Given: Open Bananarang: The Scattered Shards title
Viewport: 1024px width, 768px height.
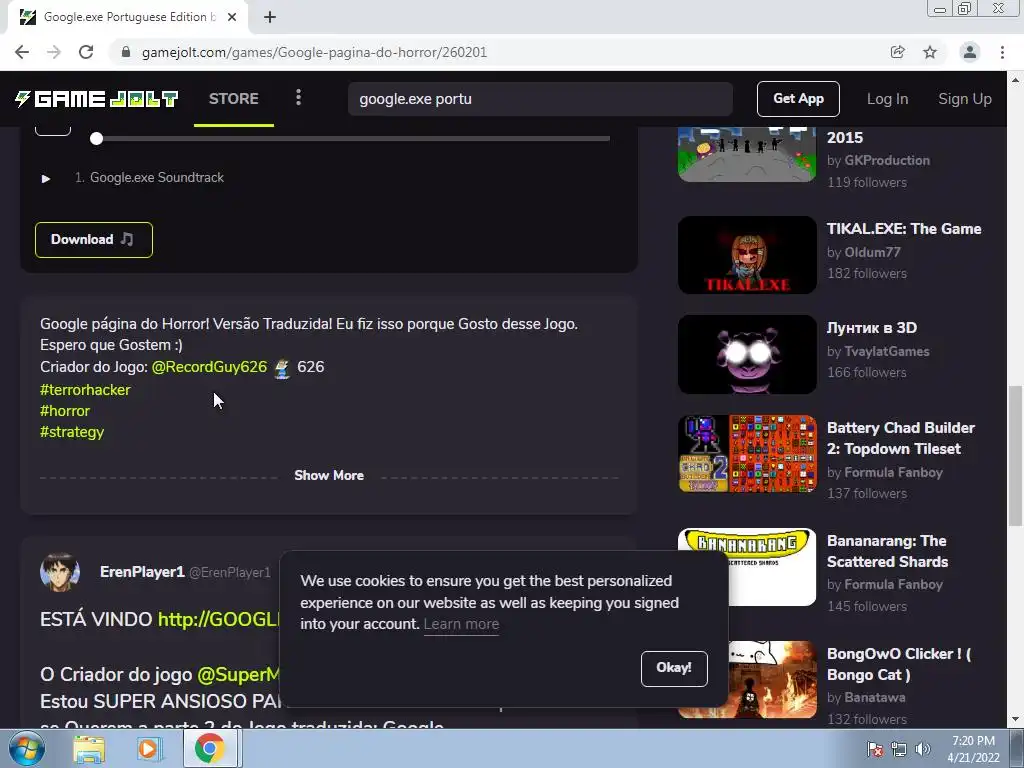Looking at the screenshot, I should [888, 551].
